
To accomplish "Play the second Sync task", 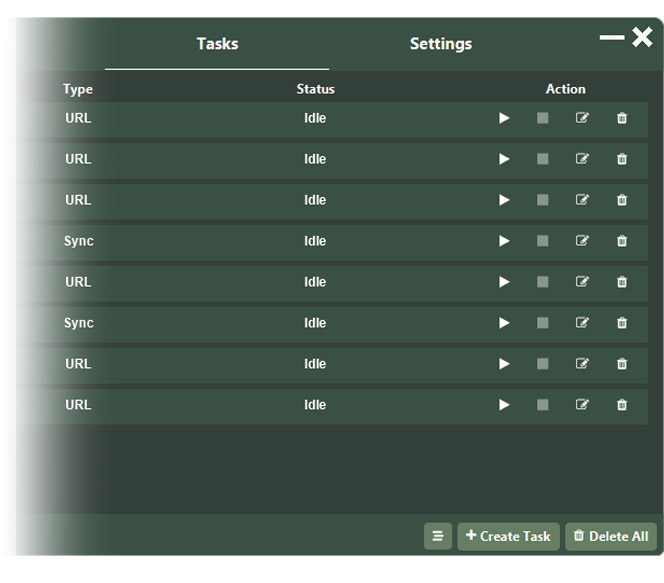I will click(504, 323).
